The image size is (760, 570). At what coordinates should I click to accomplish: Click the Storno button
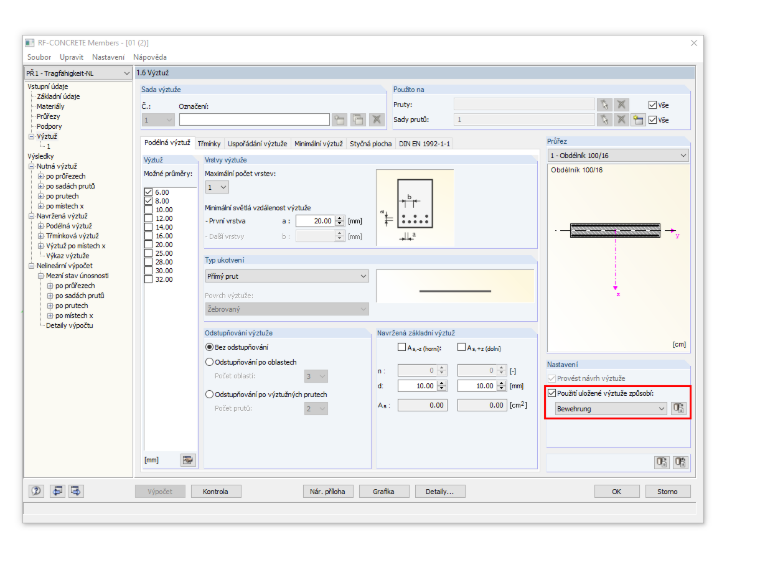[x=667, y=491]
